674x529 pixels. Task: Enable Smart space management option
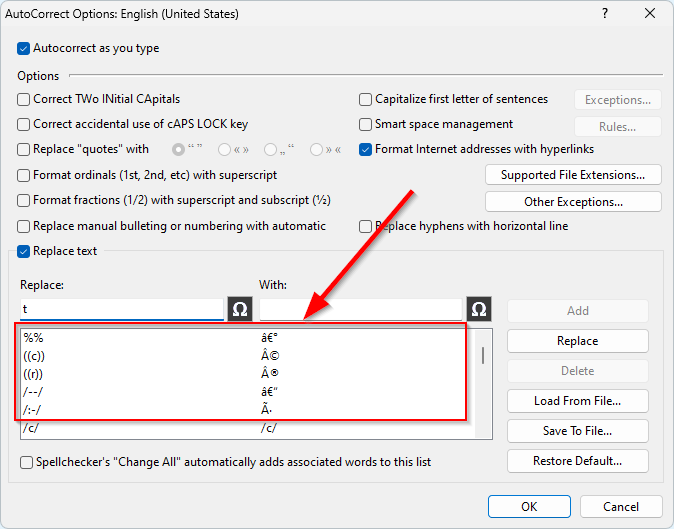pos(366,124)
